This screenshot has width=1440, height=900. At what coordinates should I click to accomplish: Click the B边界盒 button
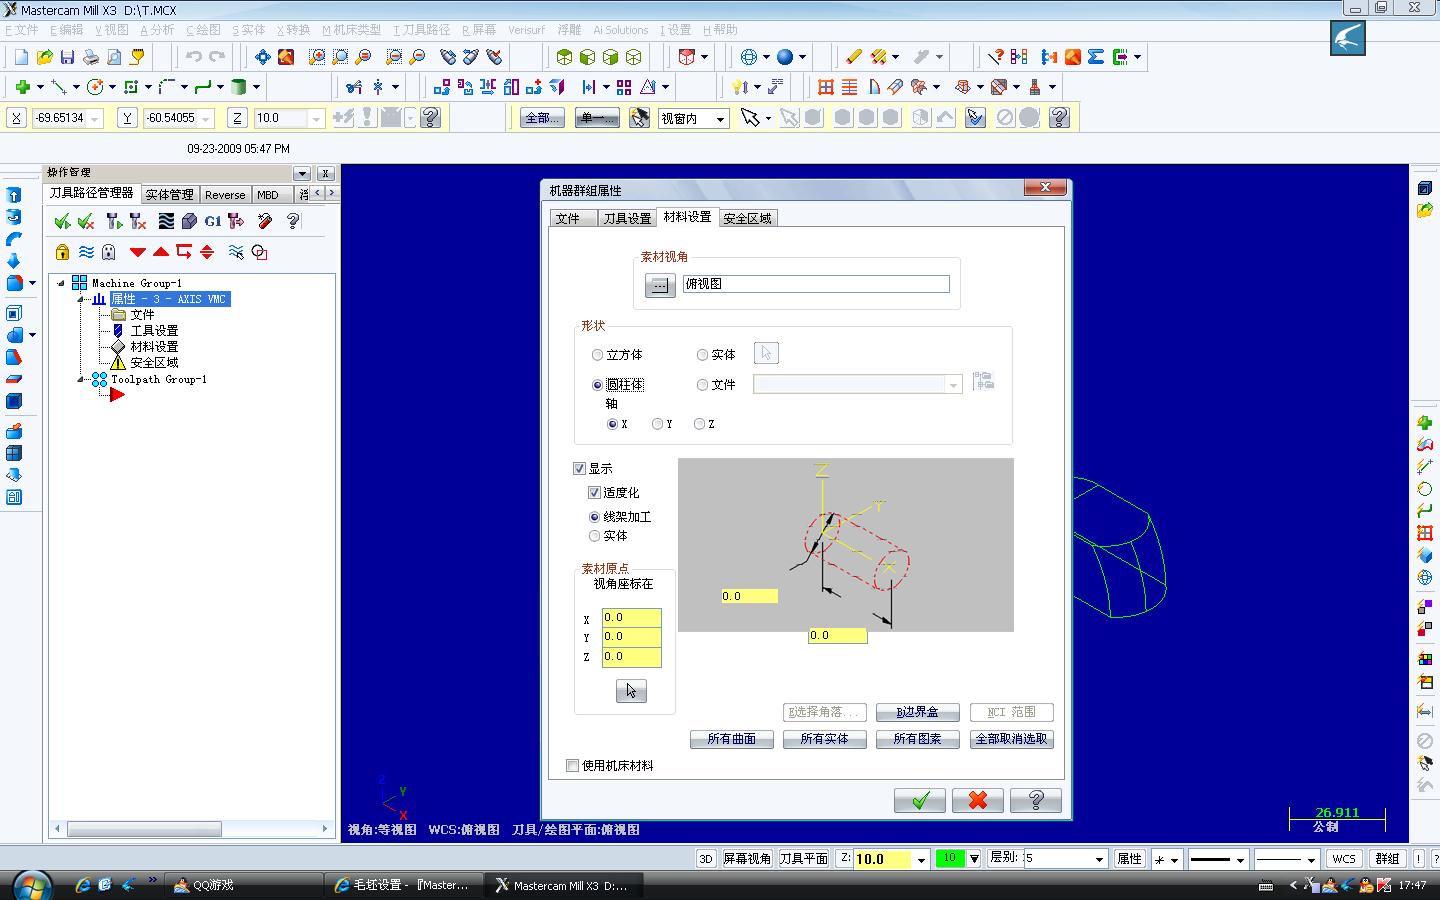(917, 712)
